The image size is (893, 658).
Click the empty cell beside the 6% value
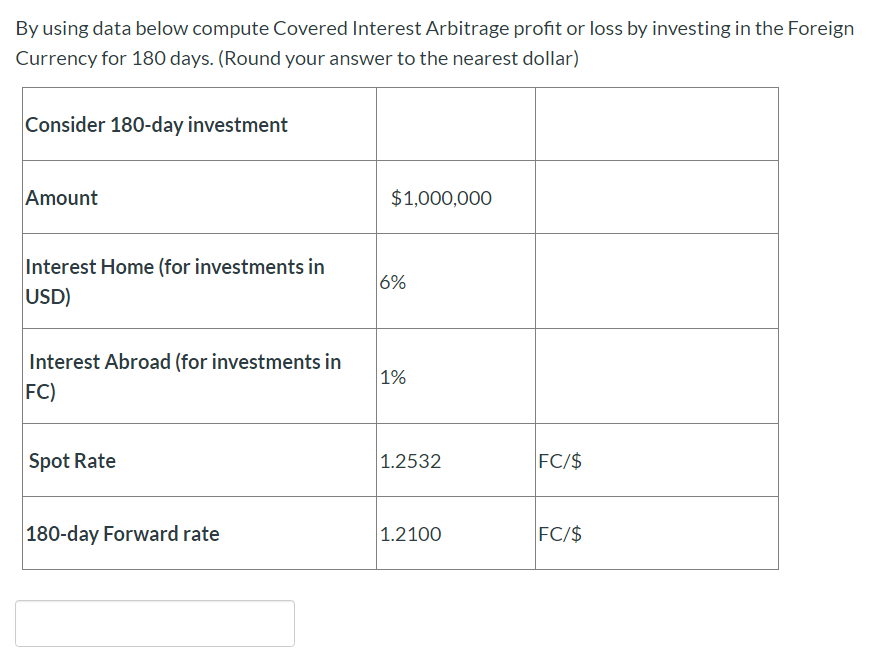pos(657,281)
